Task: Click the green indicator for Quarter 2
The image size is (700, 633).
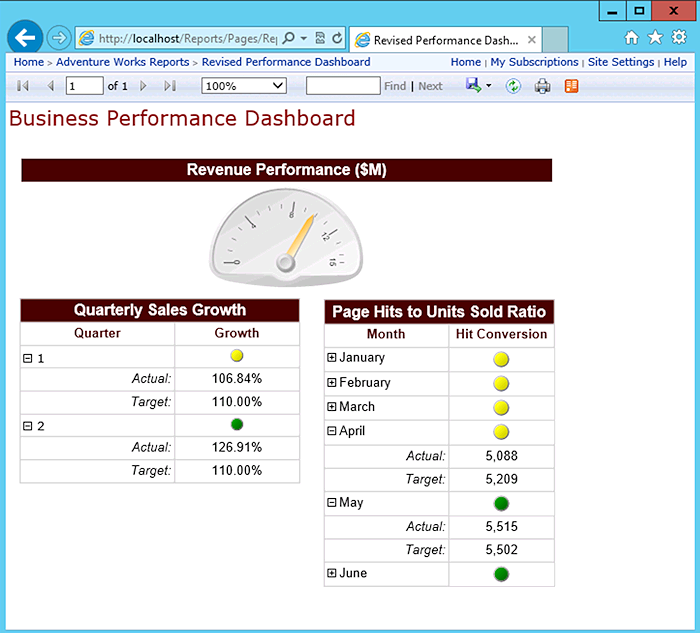Action: (x=237, y=424)
